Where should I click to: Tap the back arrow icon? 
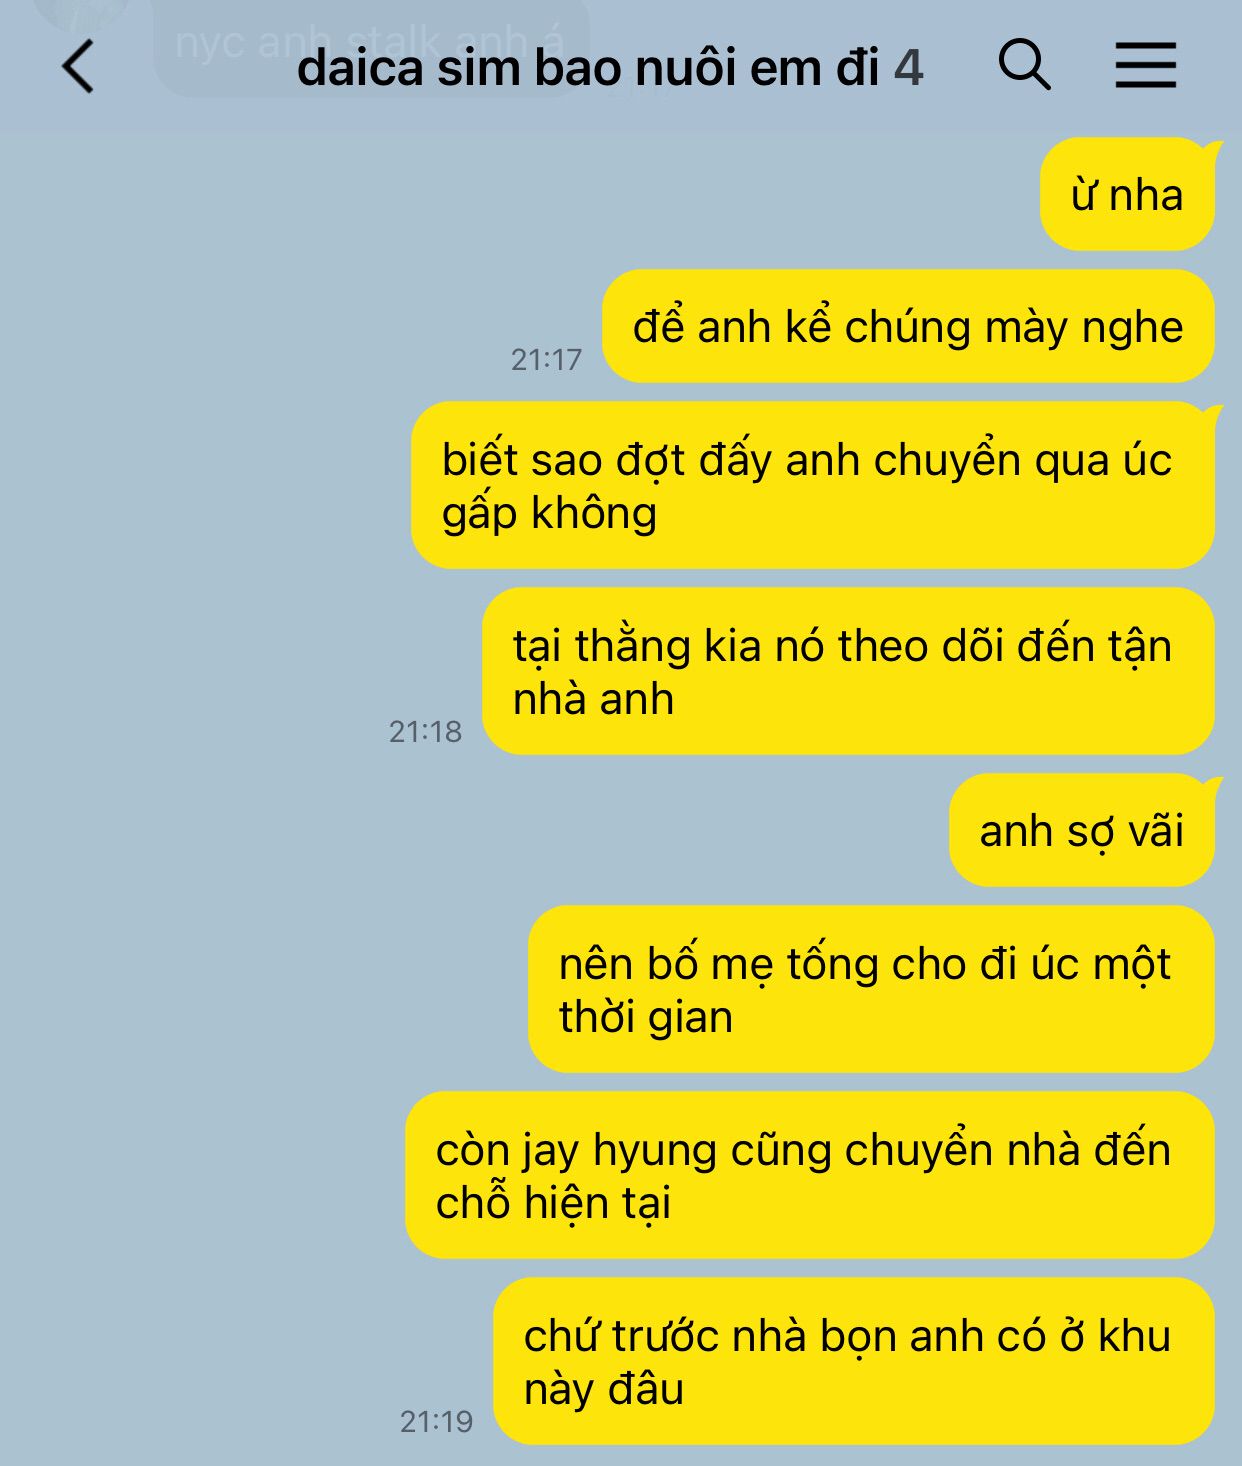point(78,67)
